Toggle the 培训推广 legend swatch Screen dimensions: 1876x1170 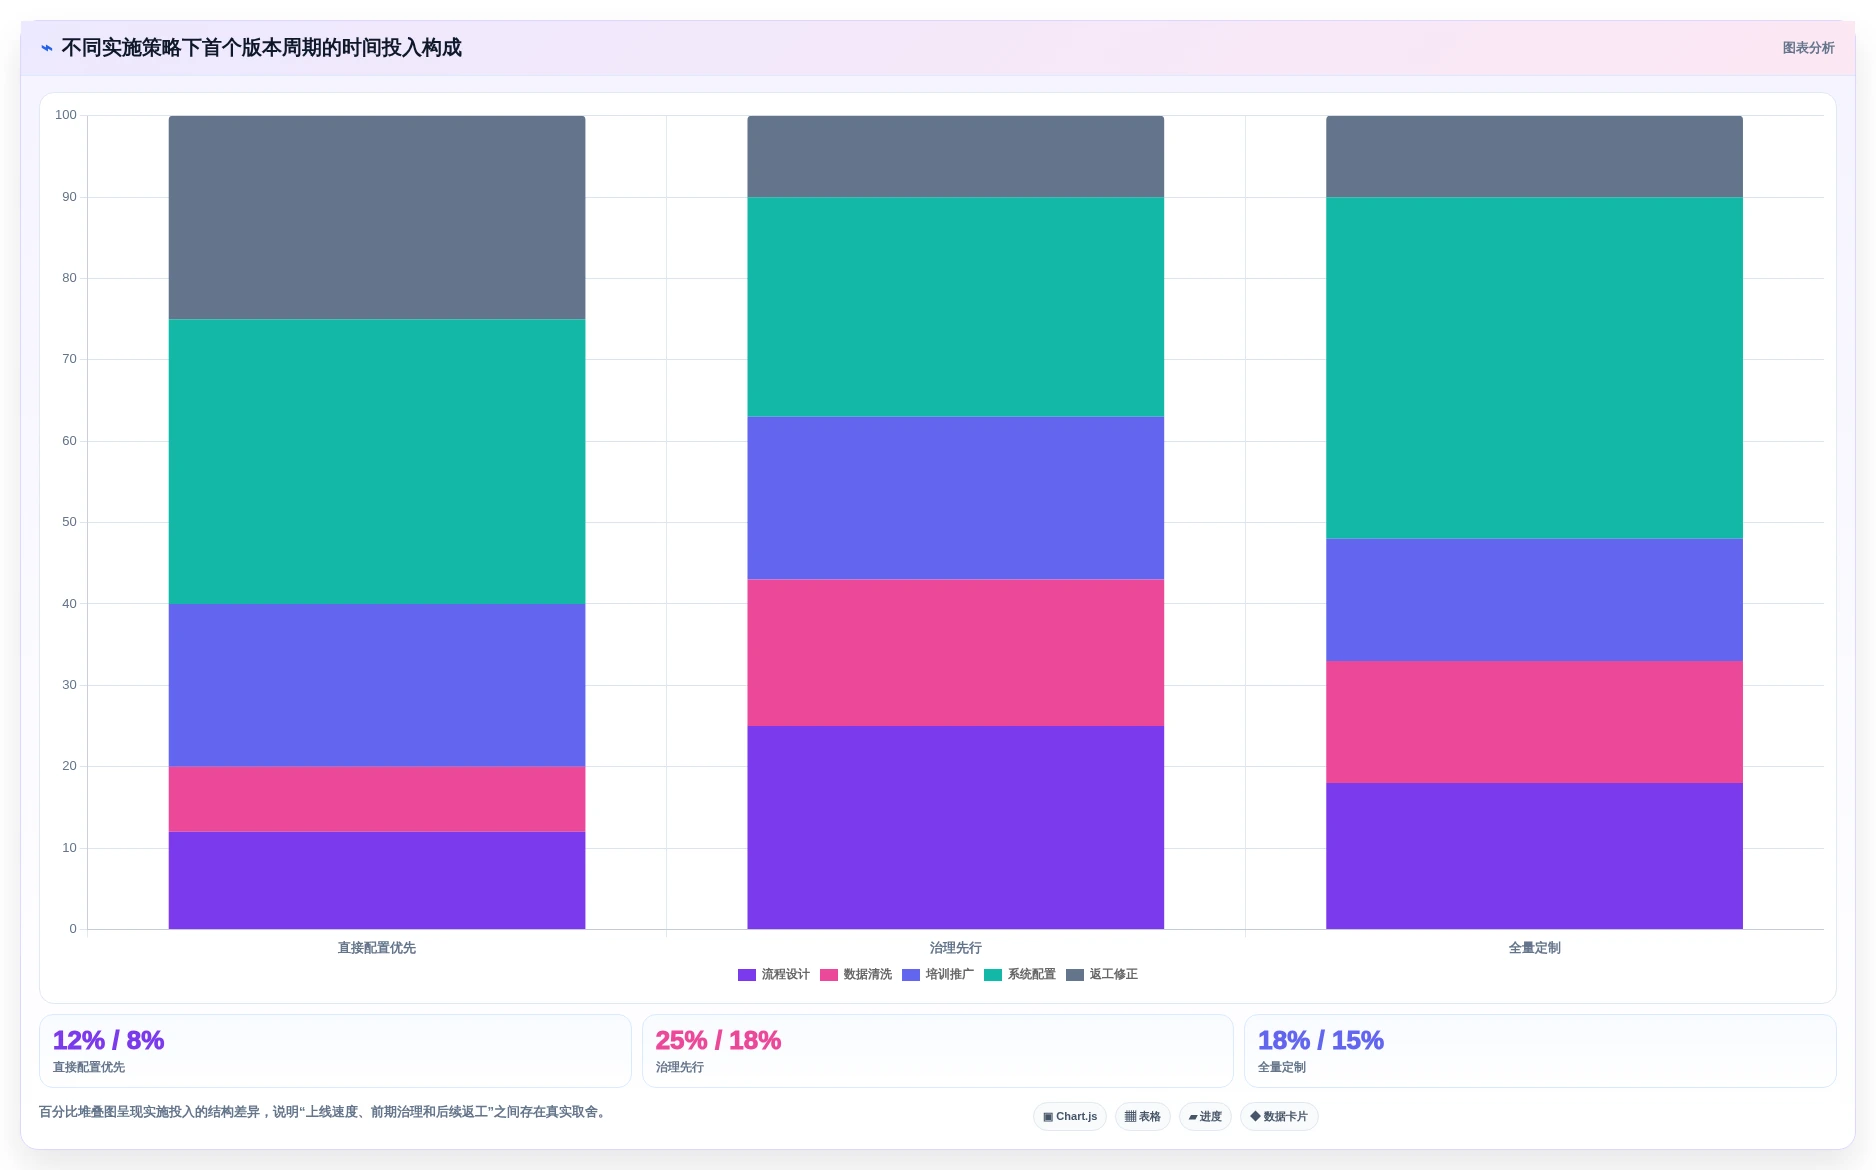click(x=911, y=975)
